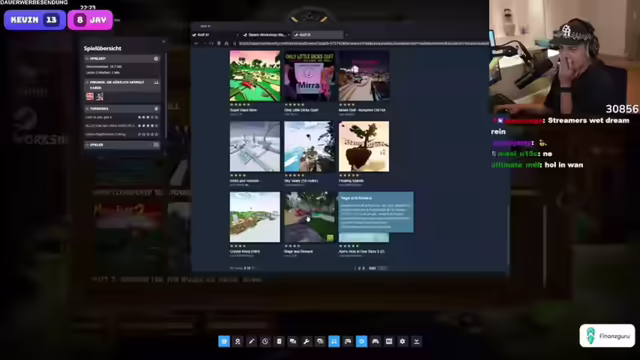Open overlay settings gear icon
This screenshot has width=640, height=360.
tap(403, 341)
